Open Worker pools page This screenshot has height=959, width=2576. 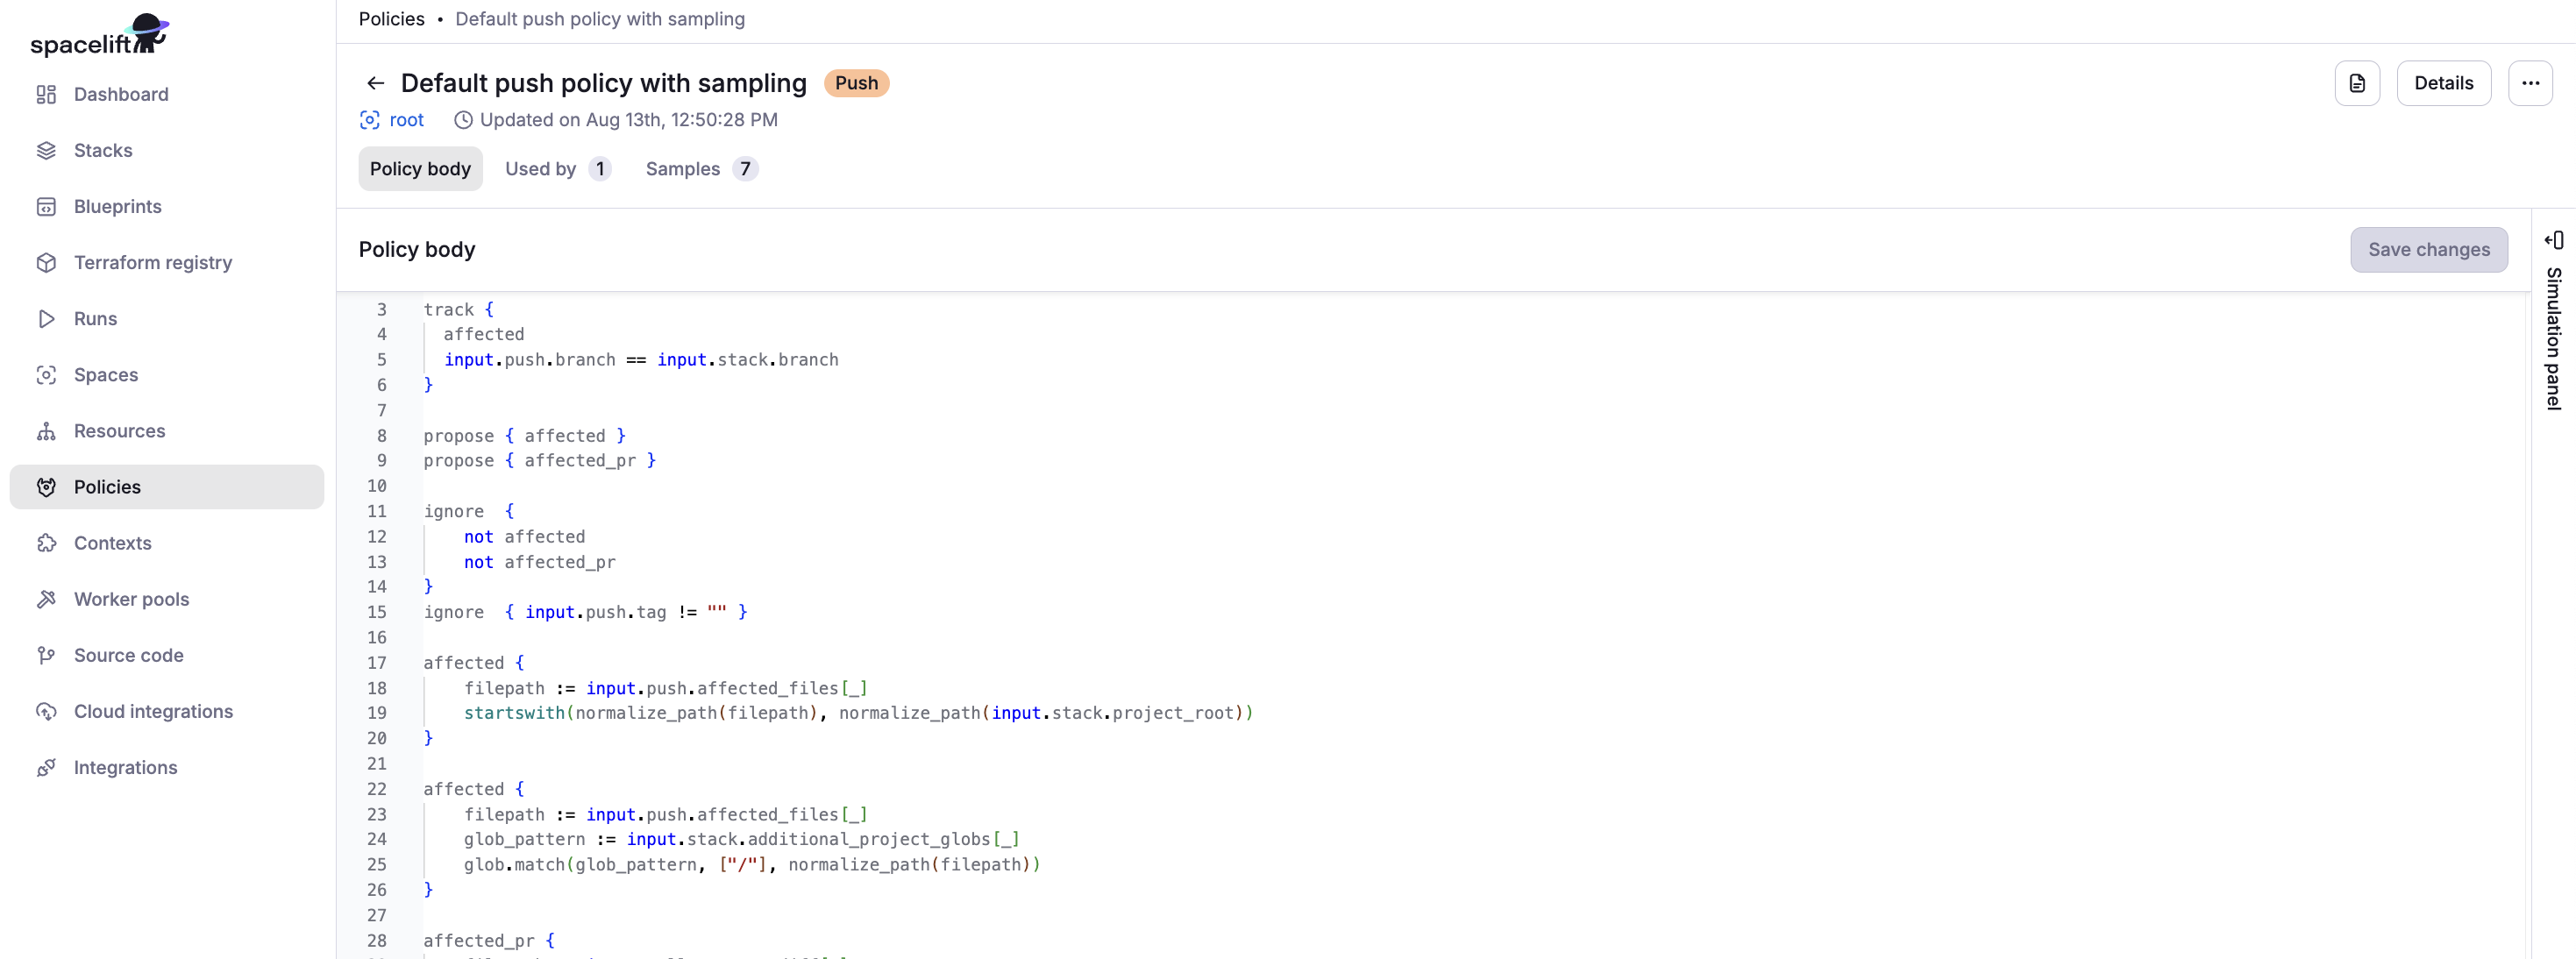(131, 599)
